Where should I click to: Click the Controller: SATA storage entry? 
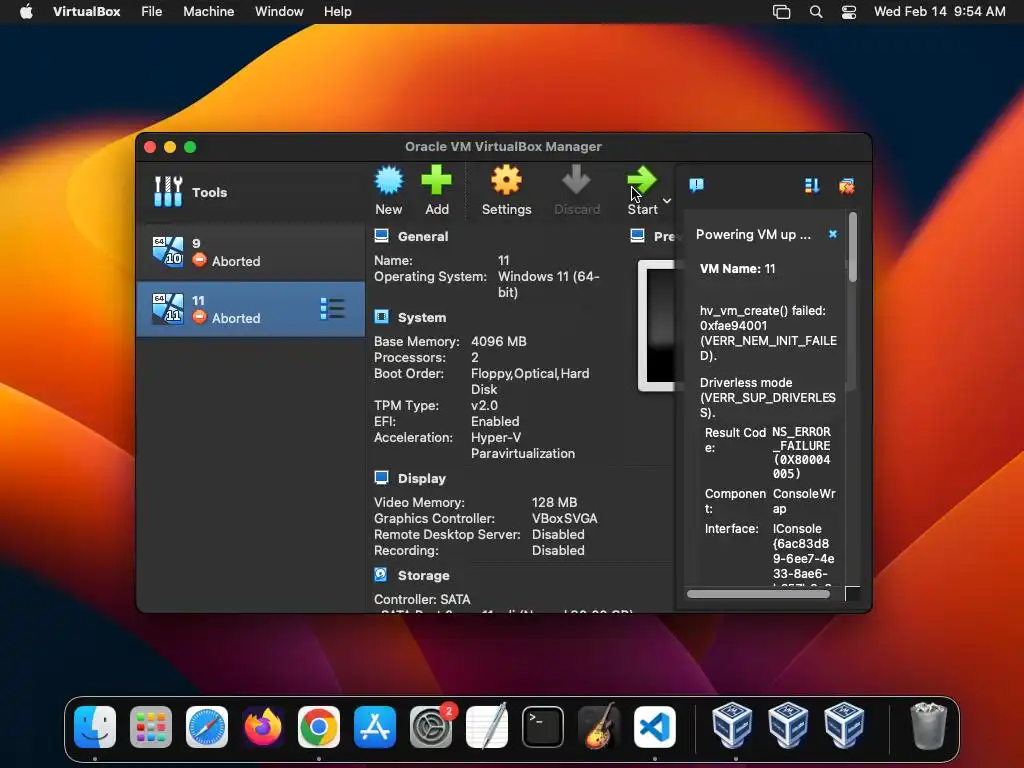click(x=422, y=599)
